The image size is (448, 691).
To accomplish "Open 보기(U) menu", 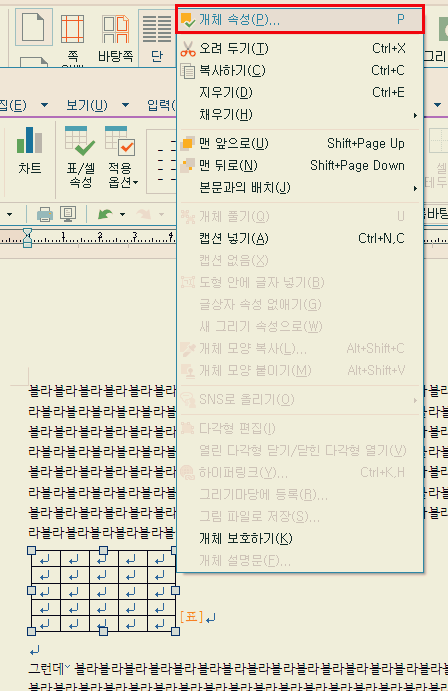I will tap(87, 105).
